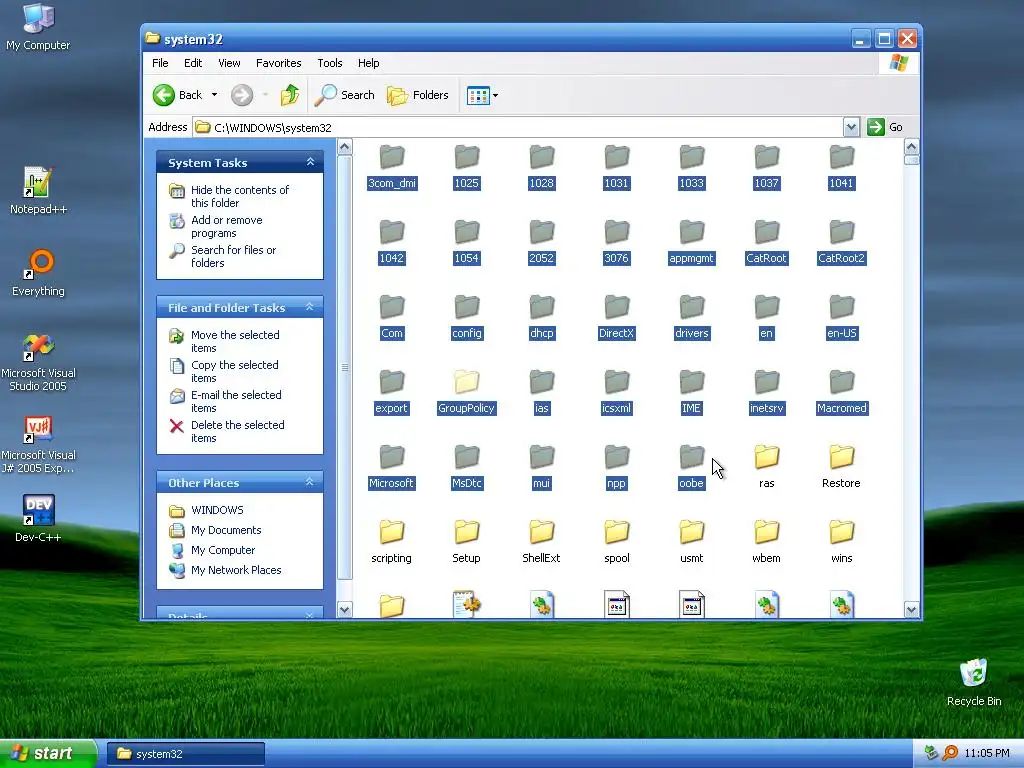The width and height of the screenshot is (1024, 768).
Task: Open WINDOWS in Other Places
Action: click(x=217, y=510)
